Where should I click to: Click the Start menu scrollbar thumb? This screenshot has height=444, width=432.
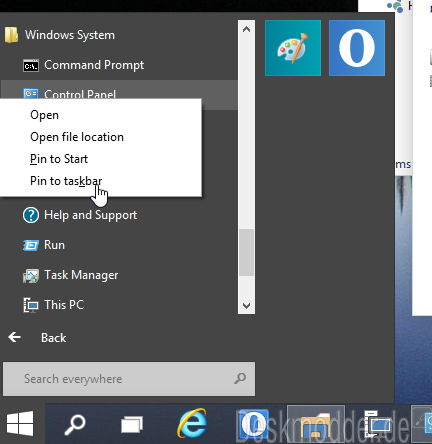click(x=246, y=253)
